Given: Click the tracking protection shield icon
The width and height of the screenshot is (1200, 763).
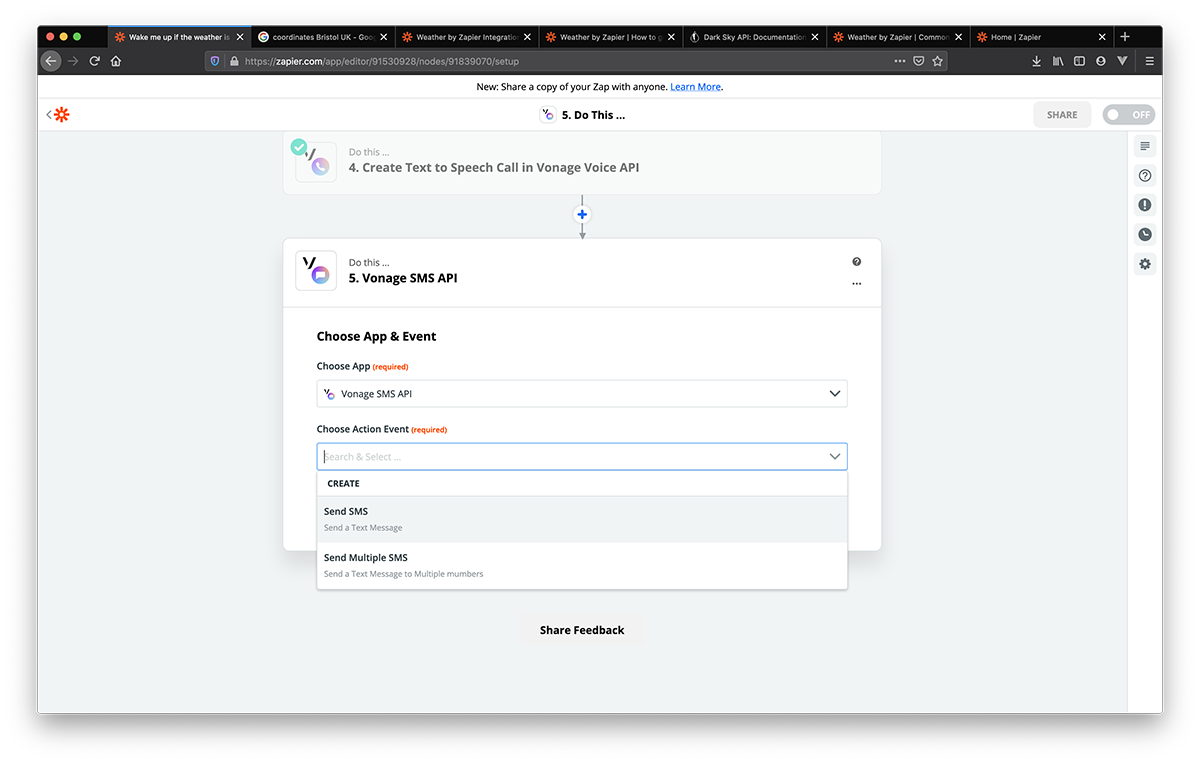Looking at the screenshot, I should point(214,61).
